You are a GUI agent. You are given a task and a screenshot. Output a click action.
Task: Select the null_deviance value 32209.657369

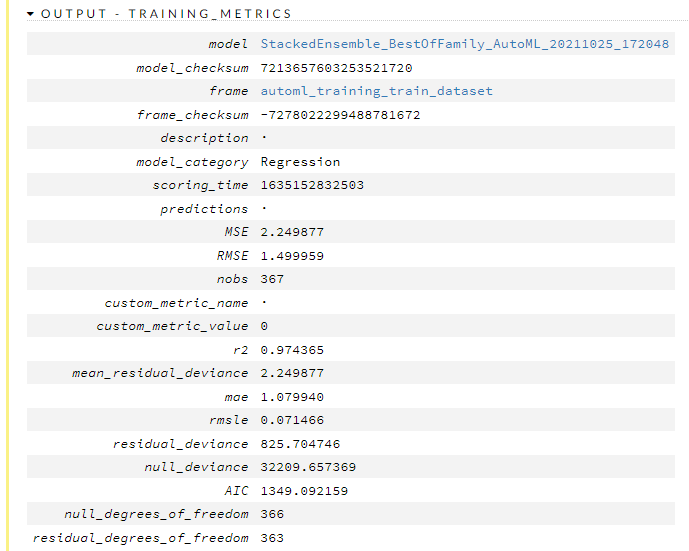click(308, 467)
